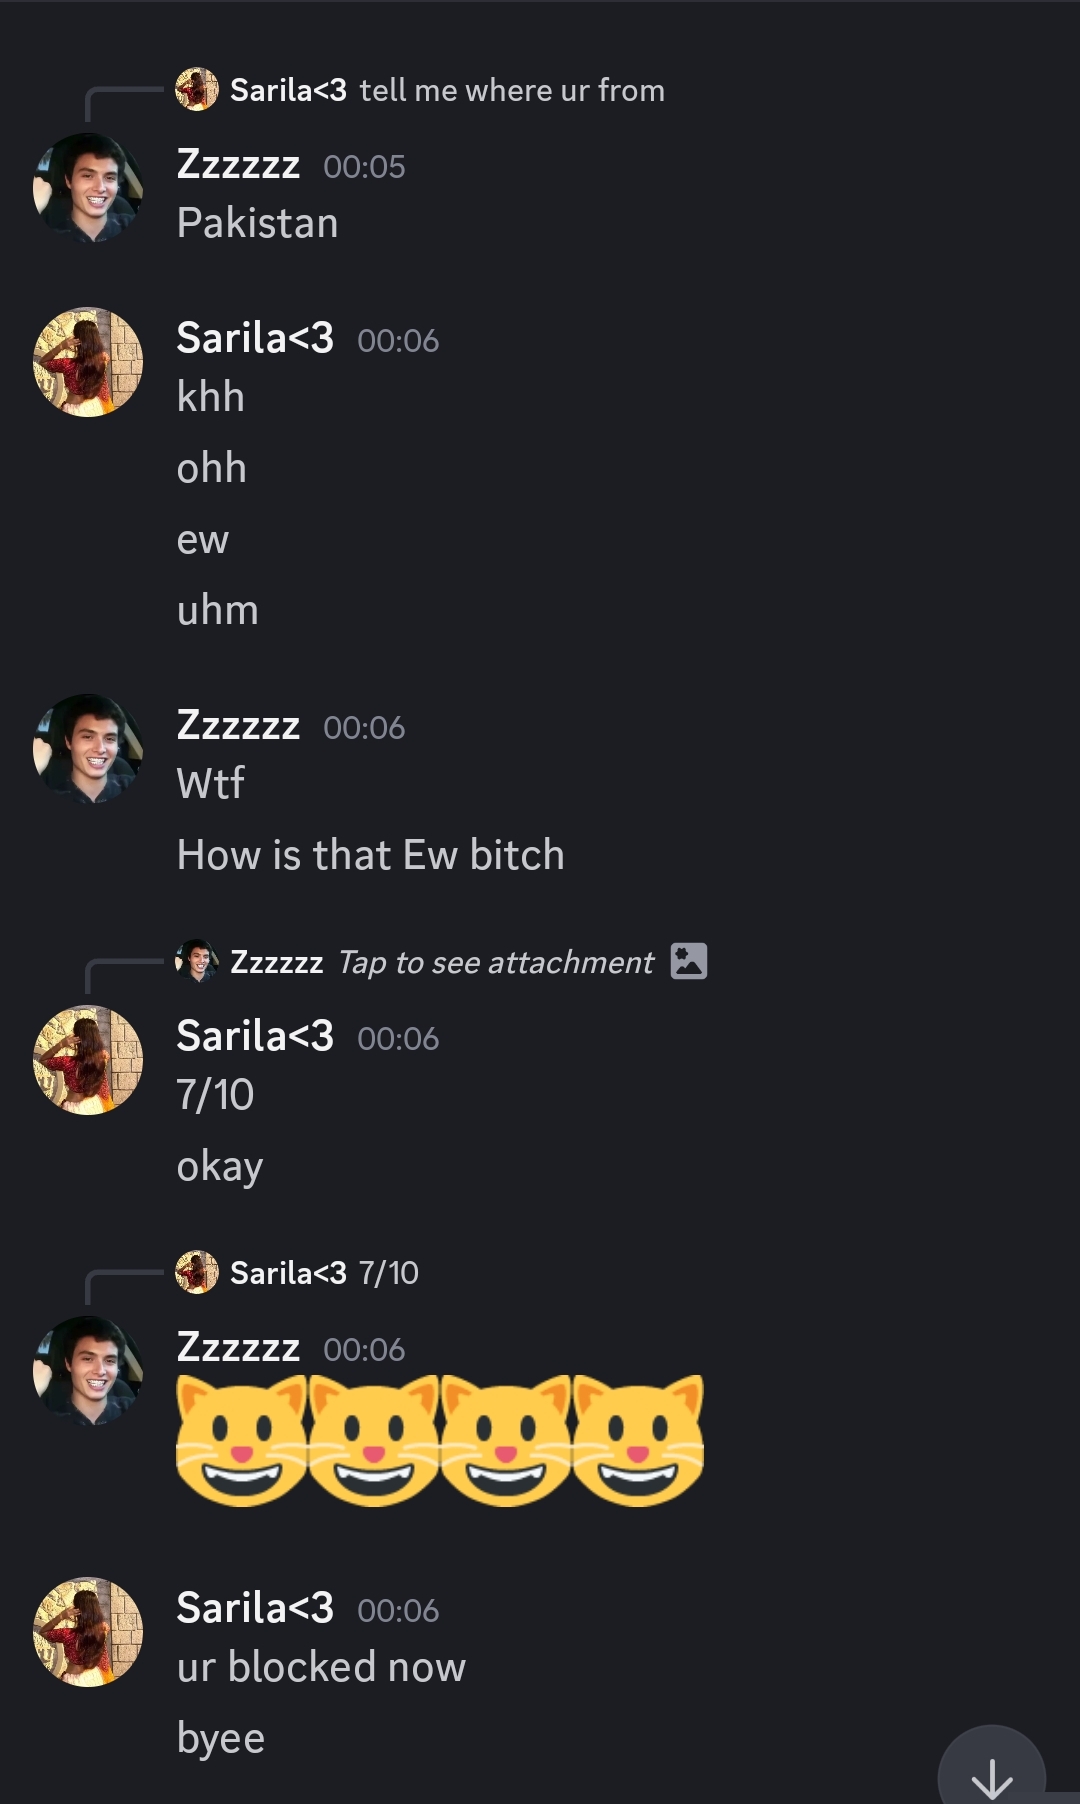
Task: Select the 'ur blocked now' message
Action: [x=320, y=1665]
